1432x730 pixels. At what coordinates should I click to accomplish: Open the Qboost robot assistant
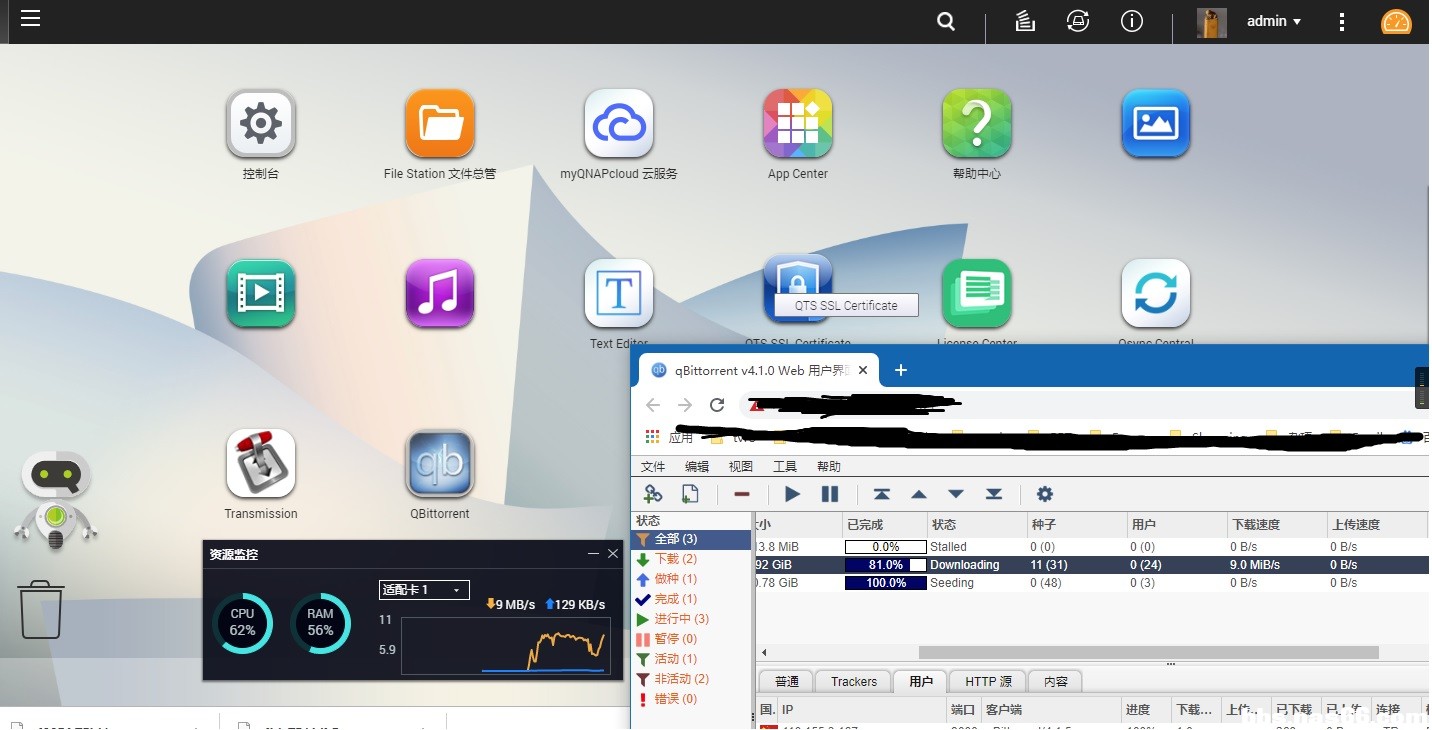pos(56,500)
